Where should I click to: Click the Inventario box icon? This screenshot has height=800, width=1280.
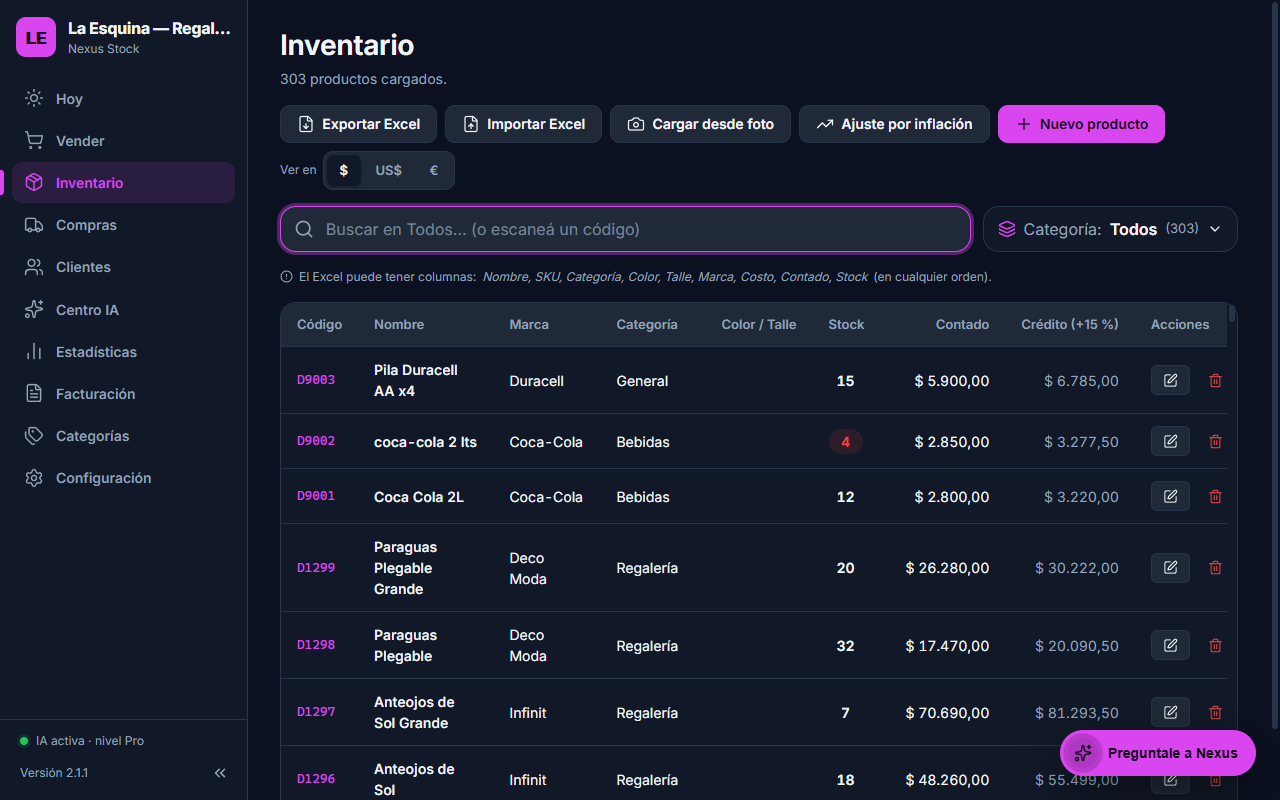[x=34, y=183]
